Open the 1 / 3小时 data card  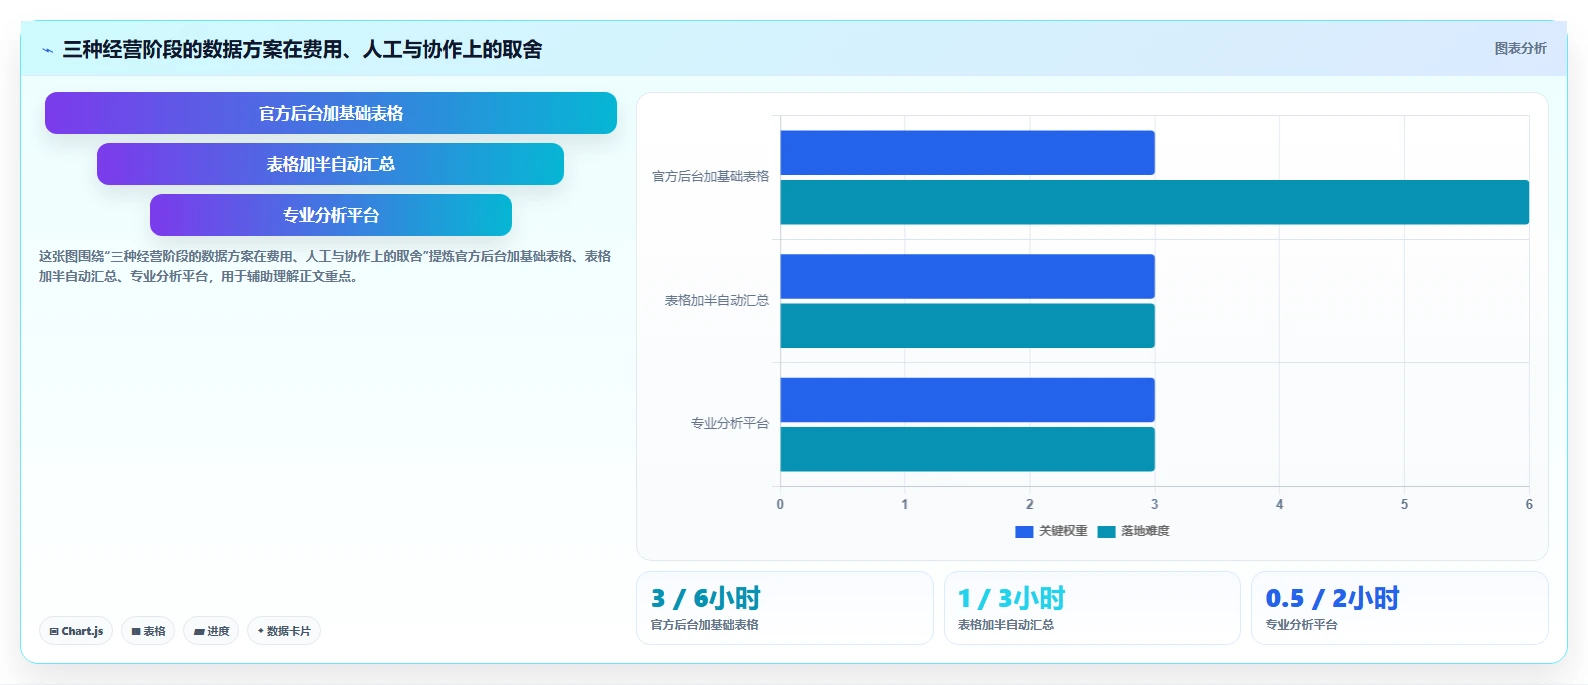(x=1092, y=608)
